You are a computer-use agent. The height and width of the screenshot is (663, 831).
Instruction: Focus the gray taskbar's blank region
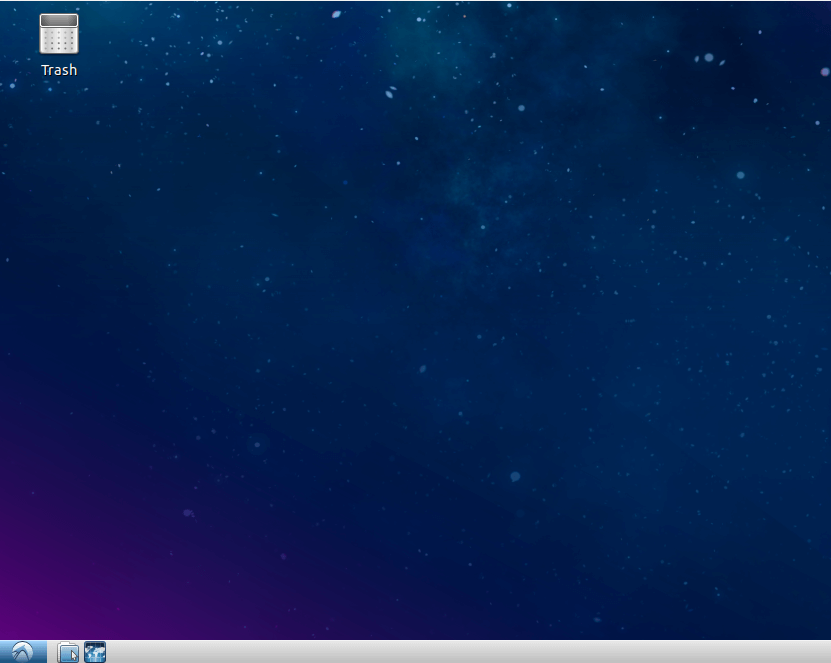click(466, 652)
